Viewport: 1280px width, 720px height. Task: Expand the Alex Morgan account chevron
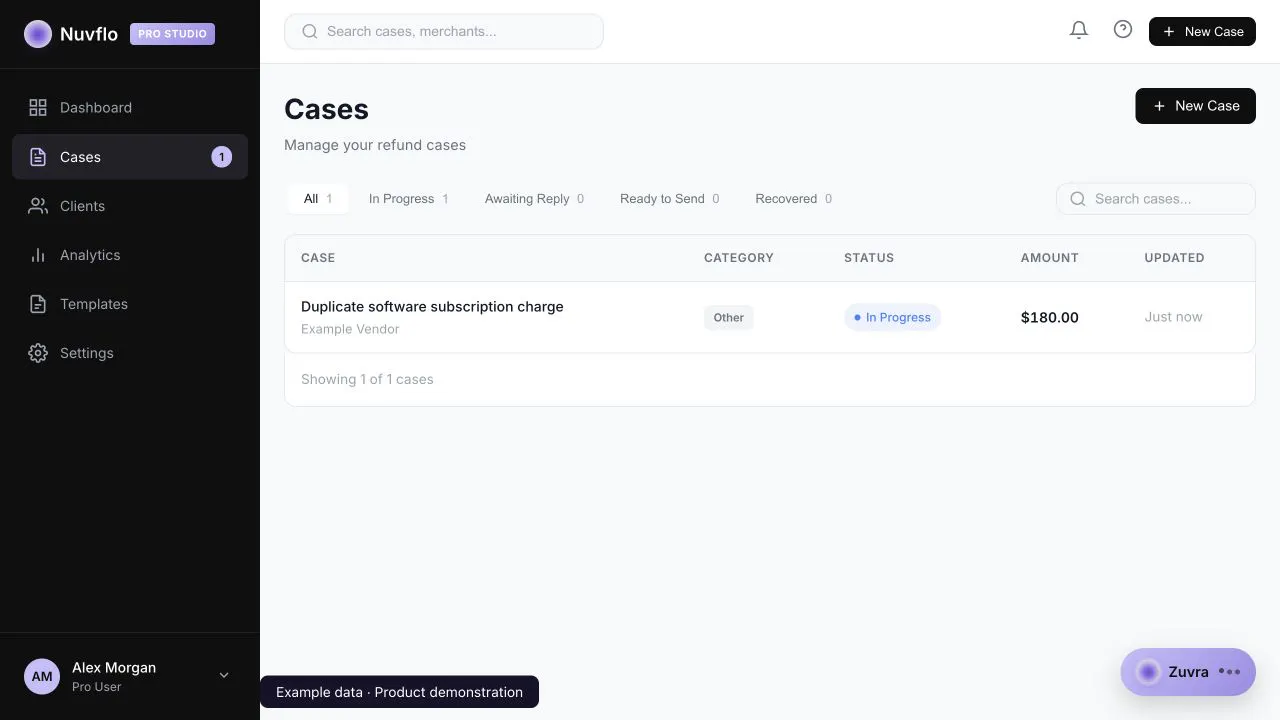(224, 676)
